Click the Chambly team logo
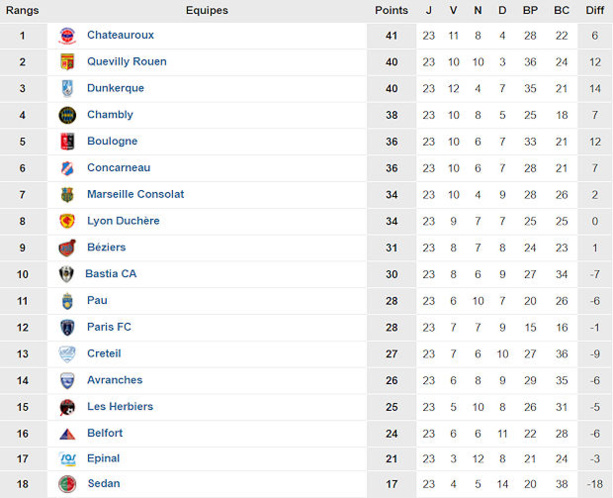Viewport: 613px width, 498px height. pos(67,115)
